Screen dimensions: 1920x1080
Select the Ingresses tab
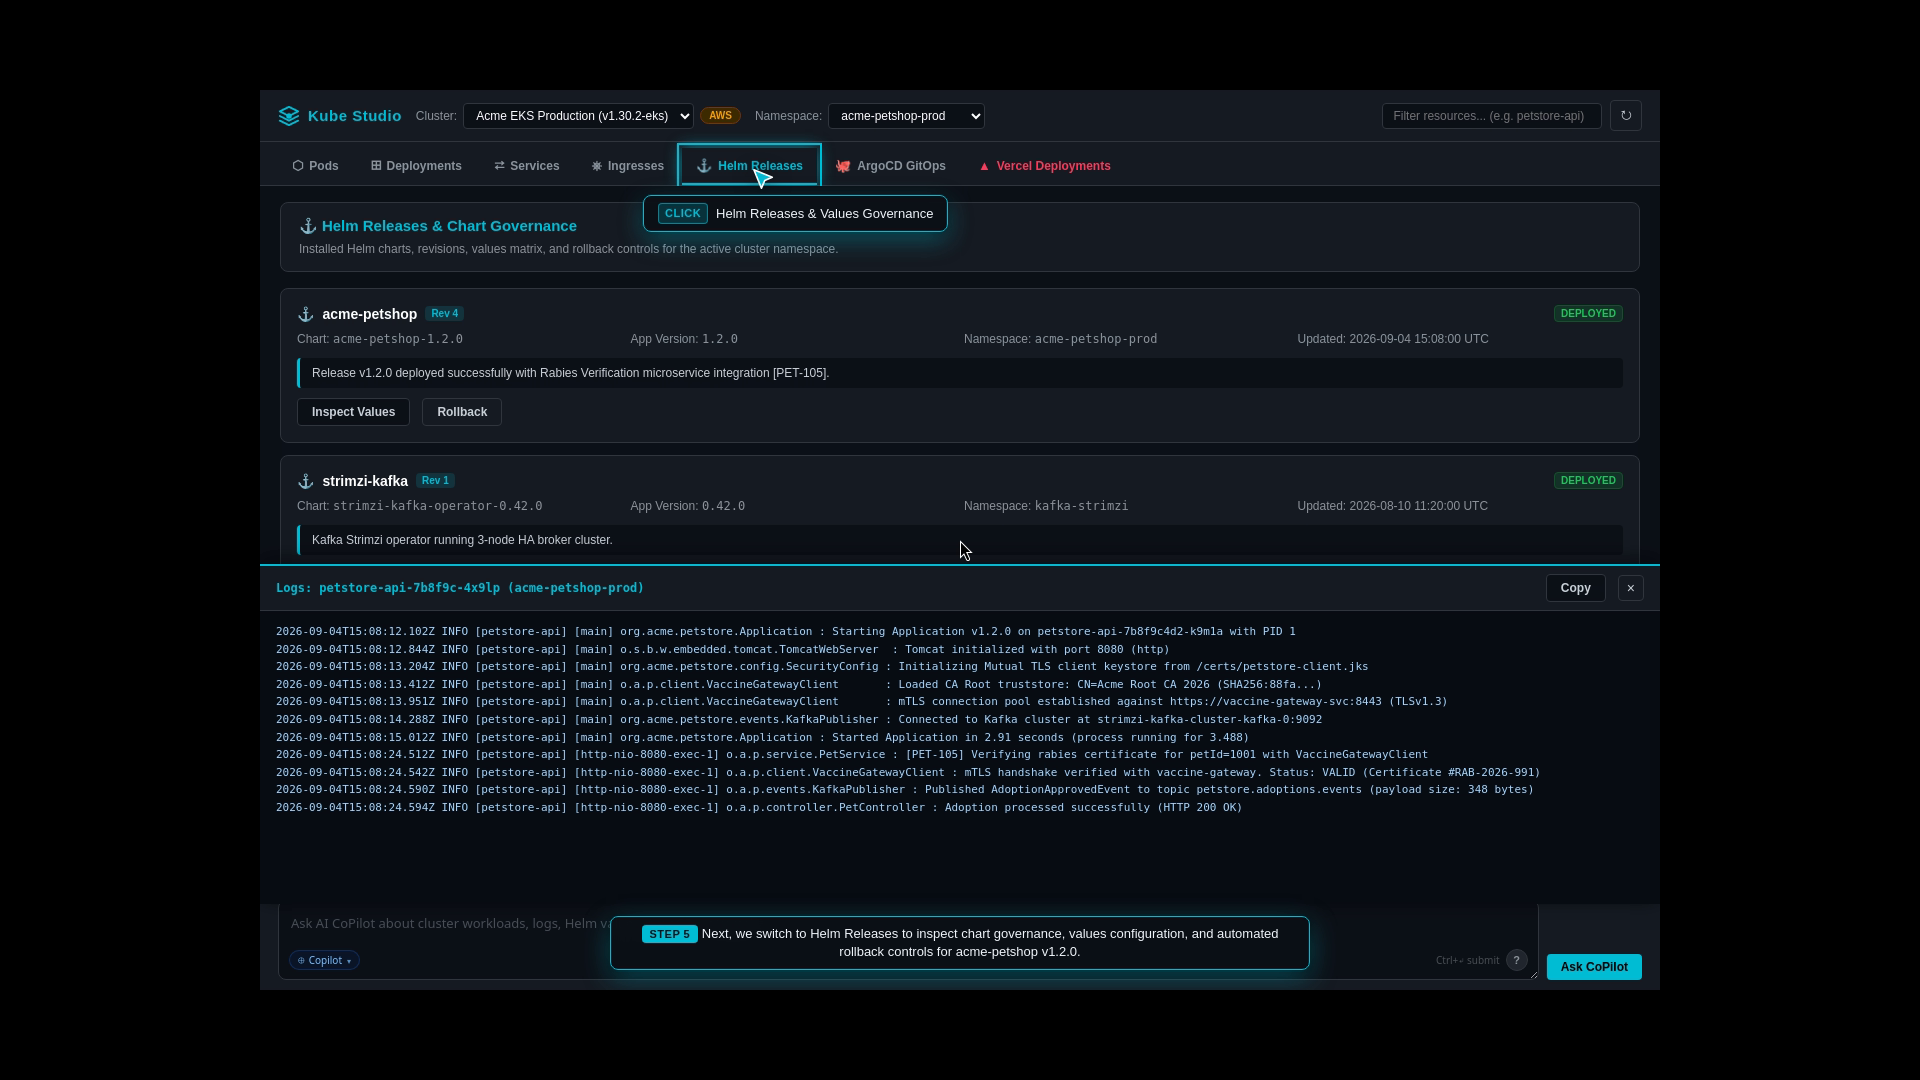(x=627, y=166)
